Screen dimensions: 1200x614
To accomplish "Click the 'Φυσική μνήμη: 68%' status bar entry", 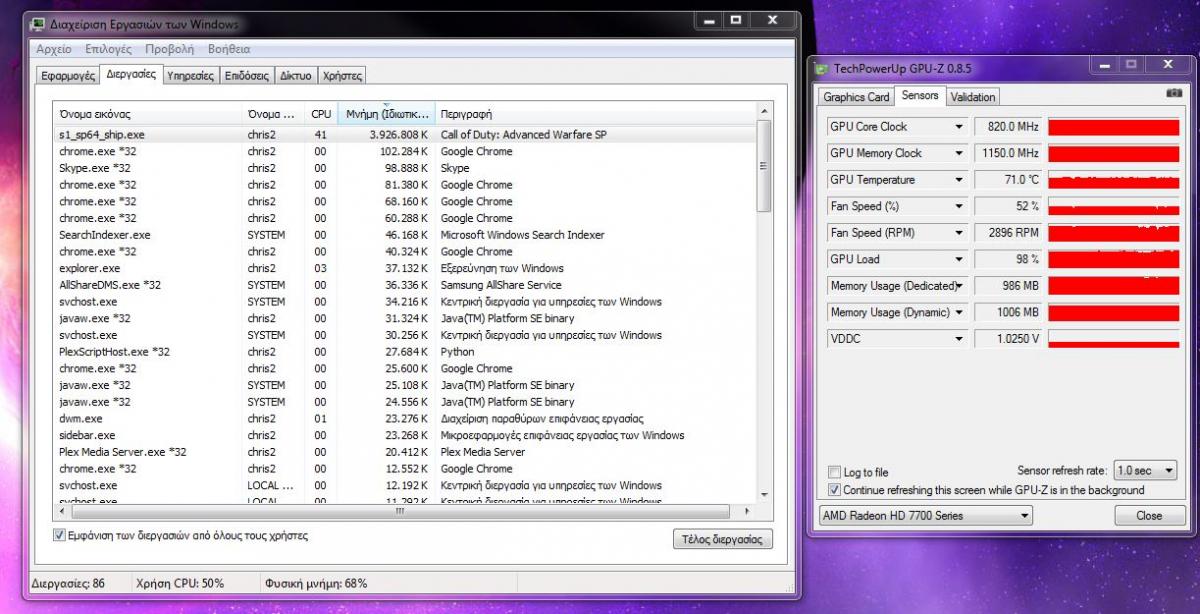I will [x=316, y=583].
